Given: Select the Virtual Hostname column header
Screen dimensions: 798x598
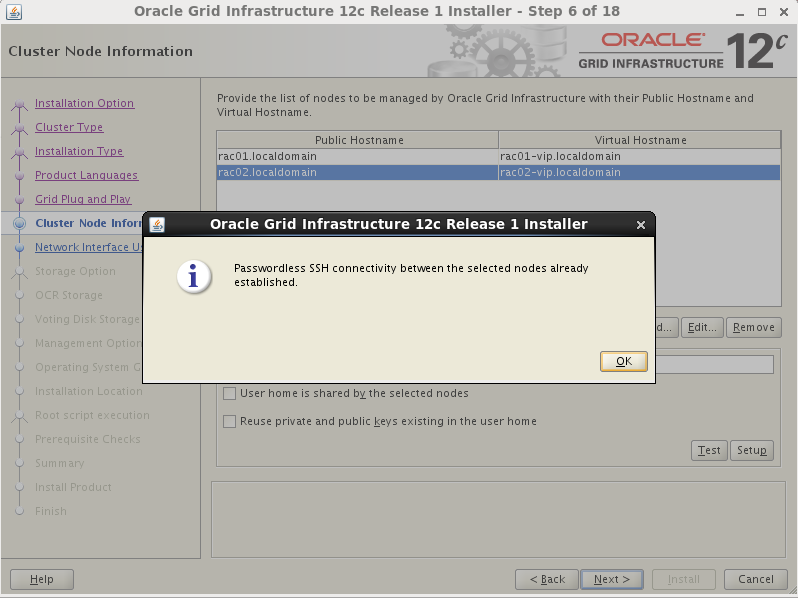Looking at the screenshot, I should click(x=640, y=140).
